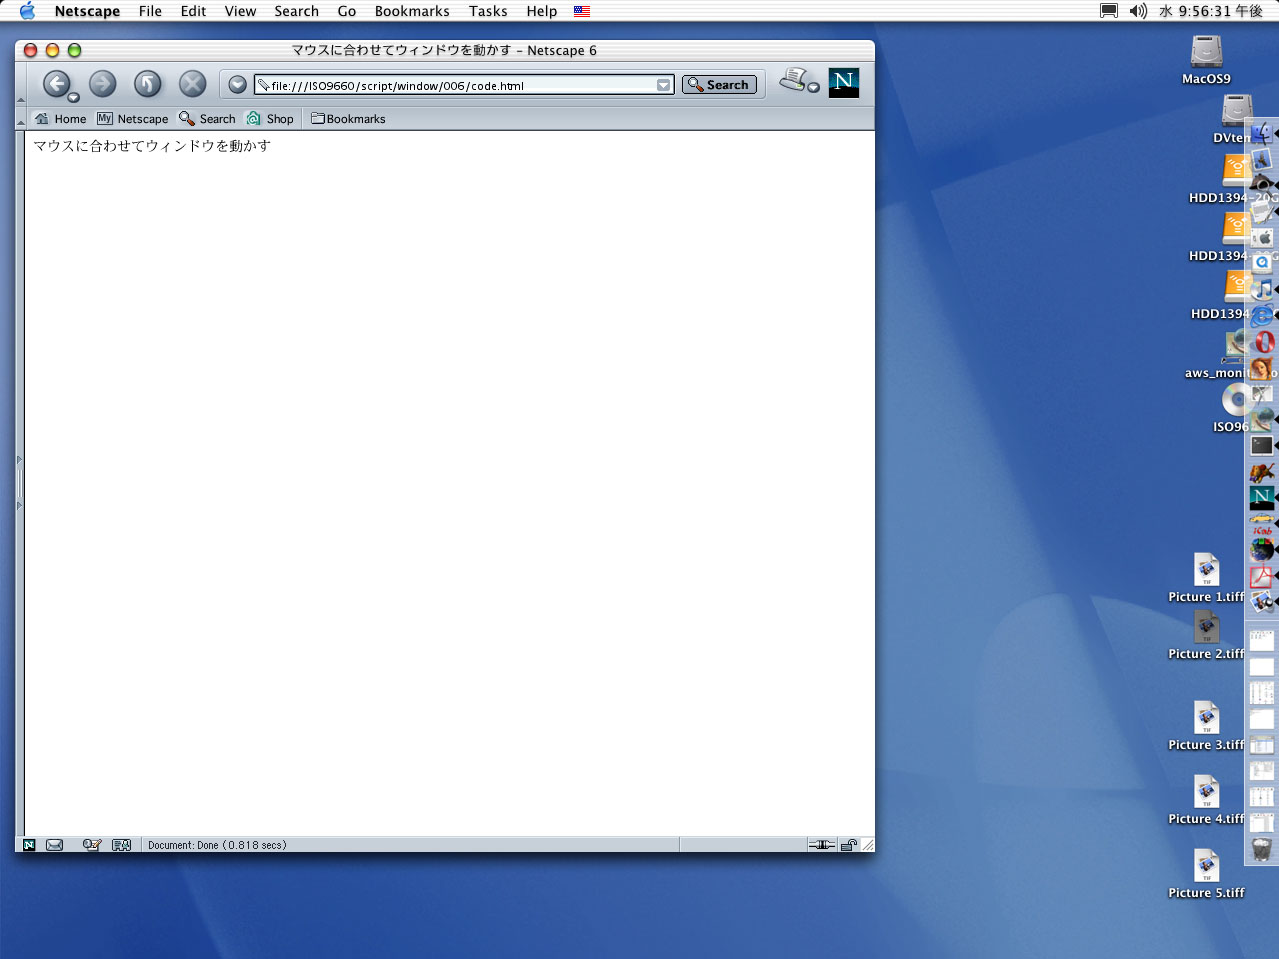Open the Edit menu

click(x=193, y=11)
